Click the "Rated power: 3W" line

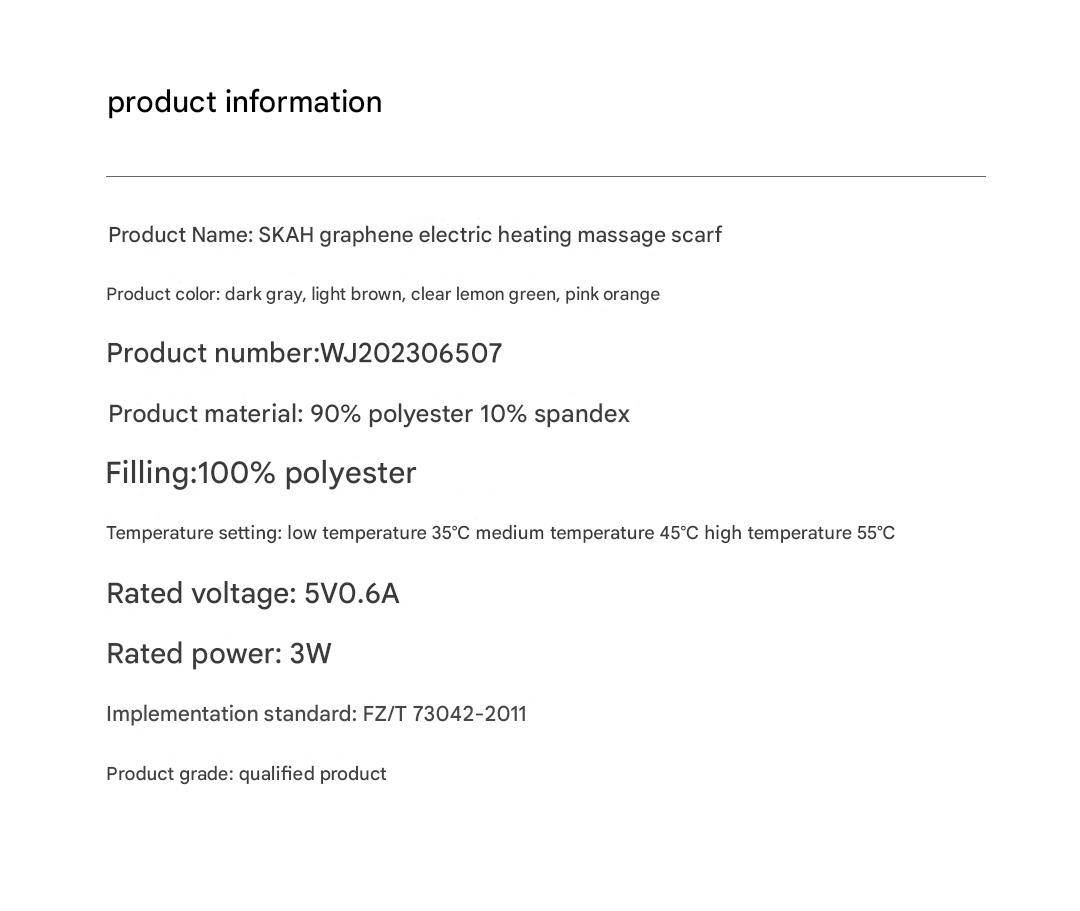click(219, 654)
